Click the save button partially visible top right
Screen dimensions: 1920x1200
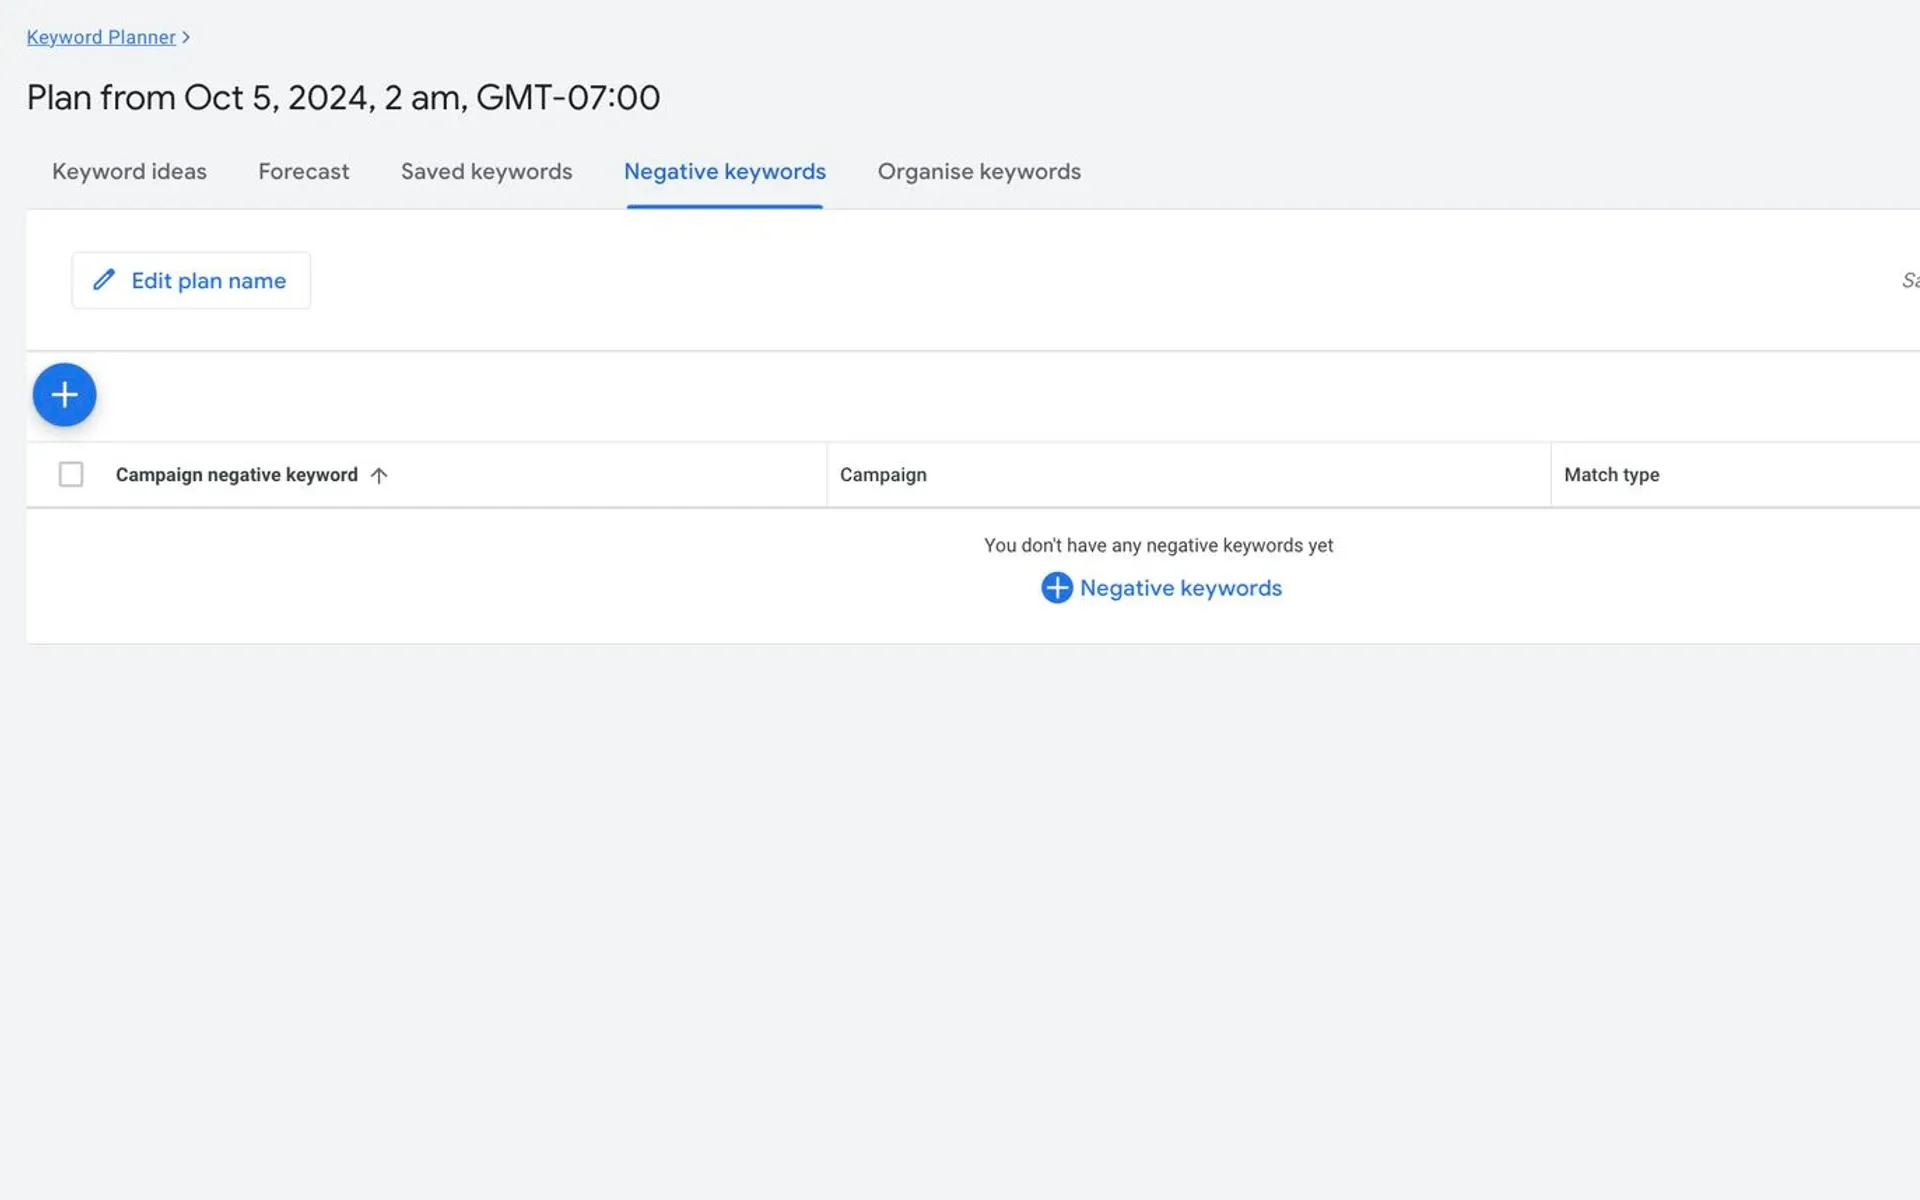pos(1912,279)
